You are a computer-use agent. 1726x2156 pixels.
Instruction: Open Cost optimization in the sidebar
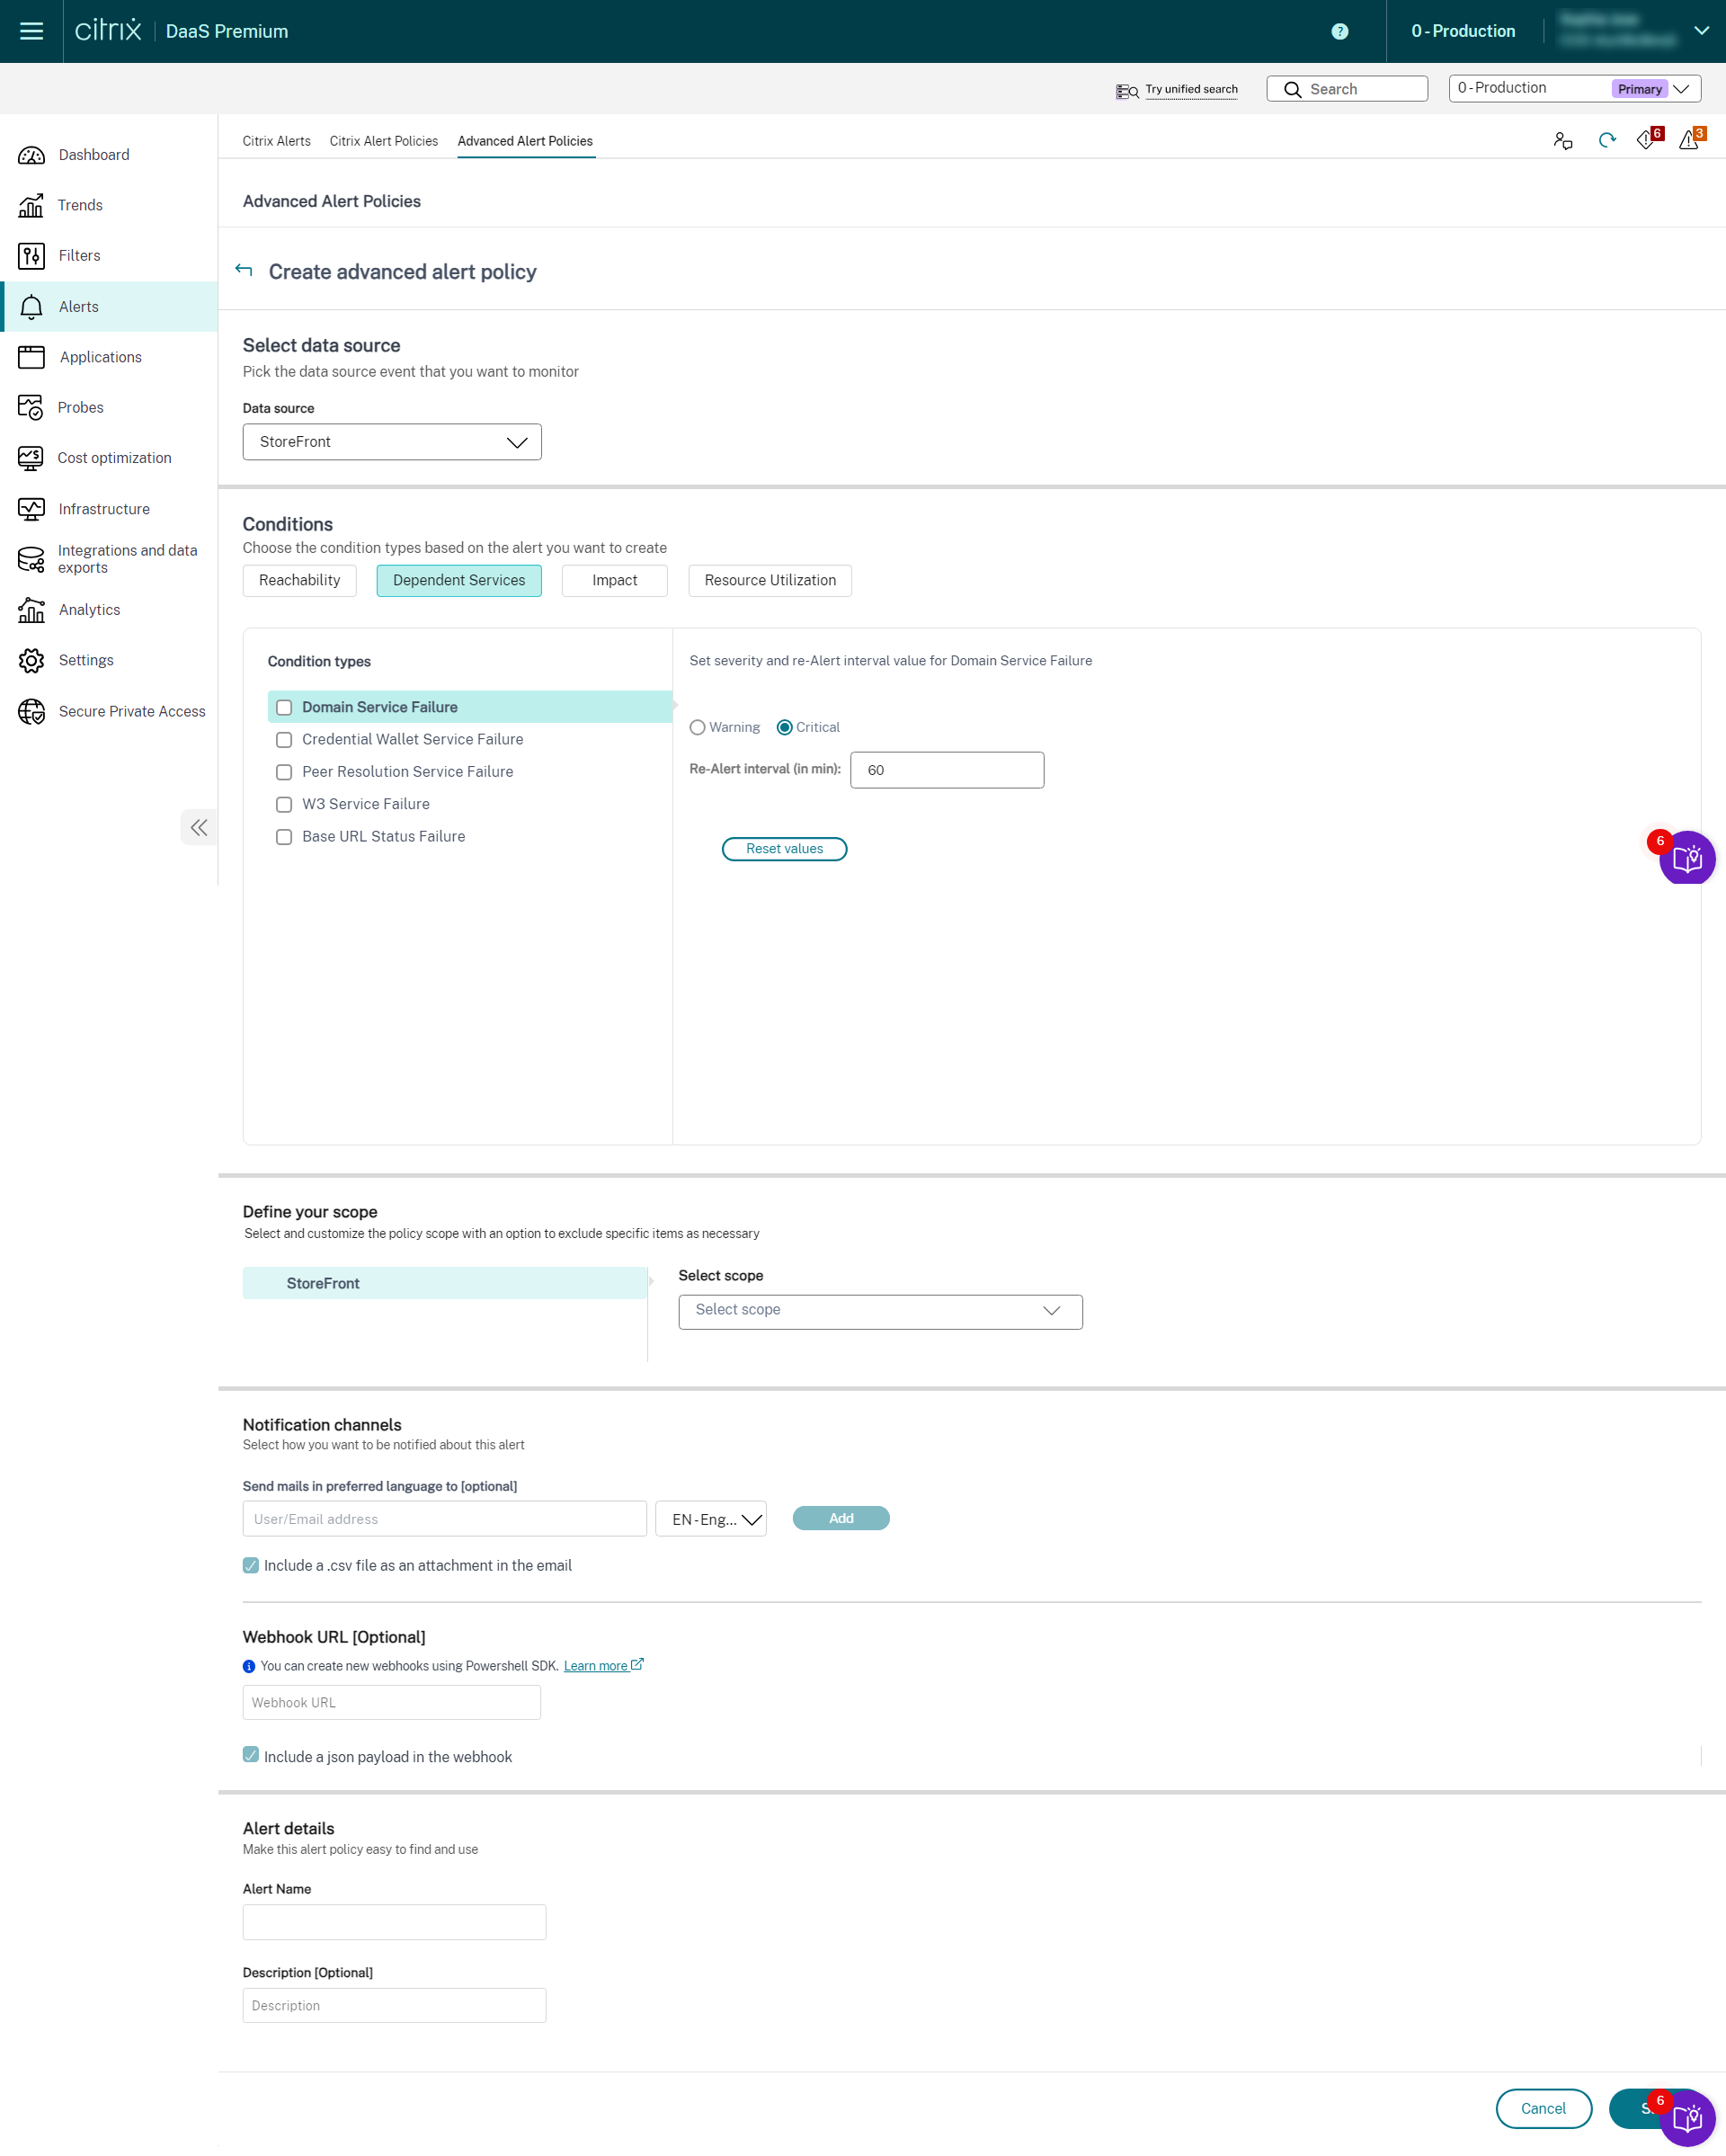pyautogui.click(x=114, y=458)
